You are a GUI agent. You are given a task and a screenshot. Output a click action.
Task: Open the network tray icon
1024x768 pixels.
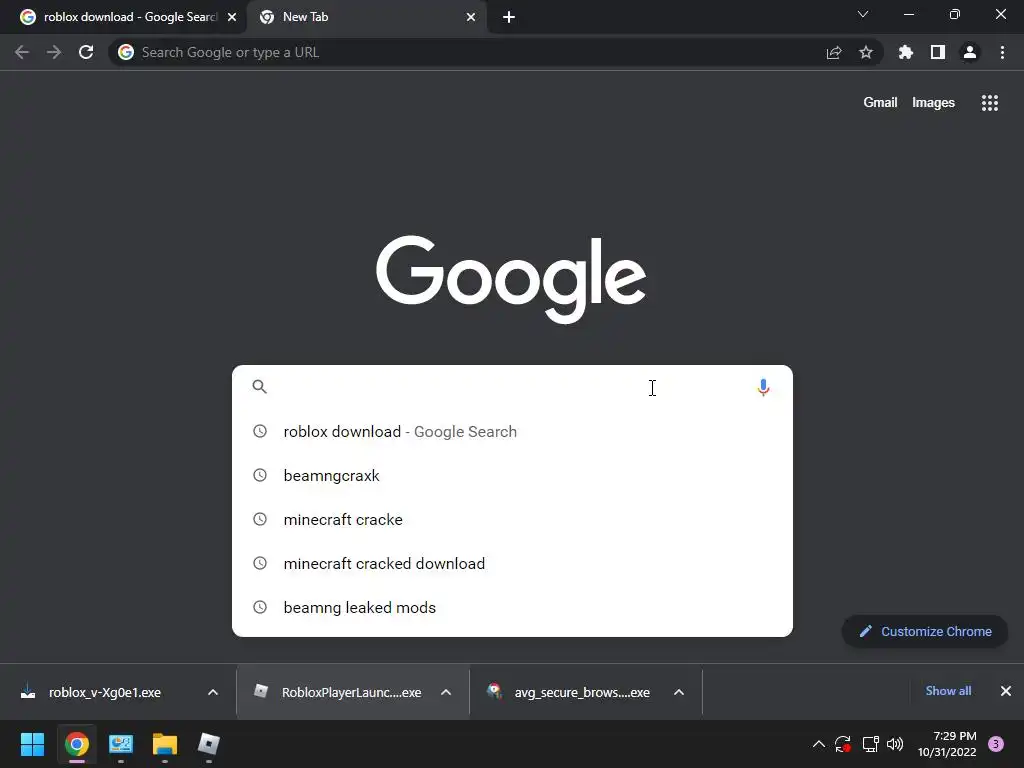870,744
